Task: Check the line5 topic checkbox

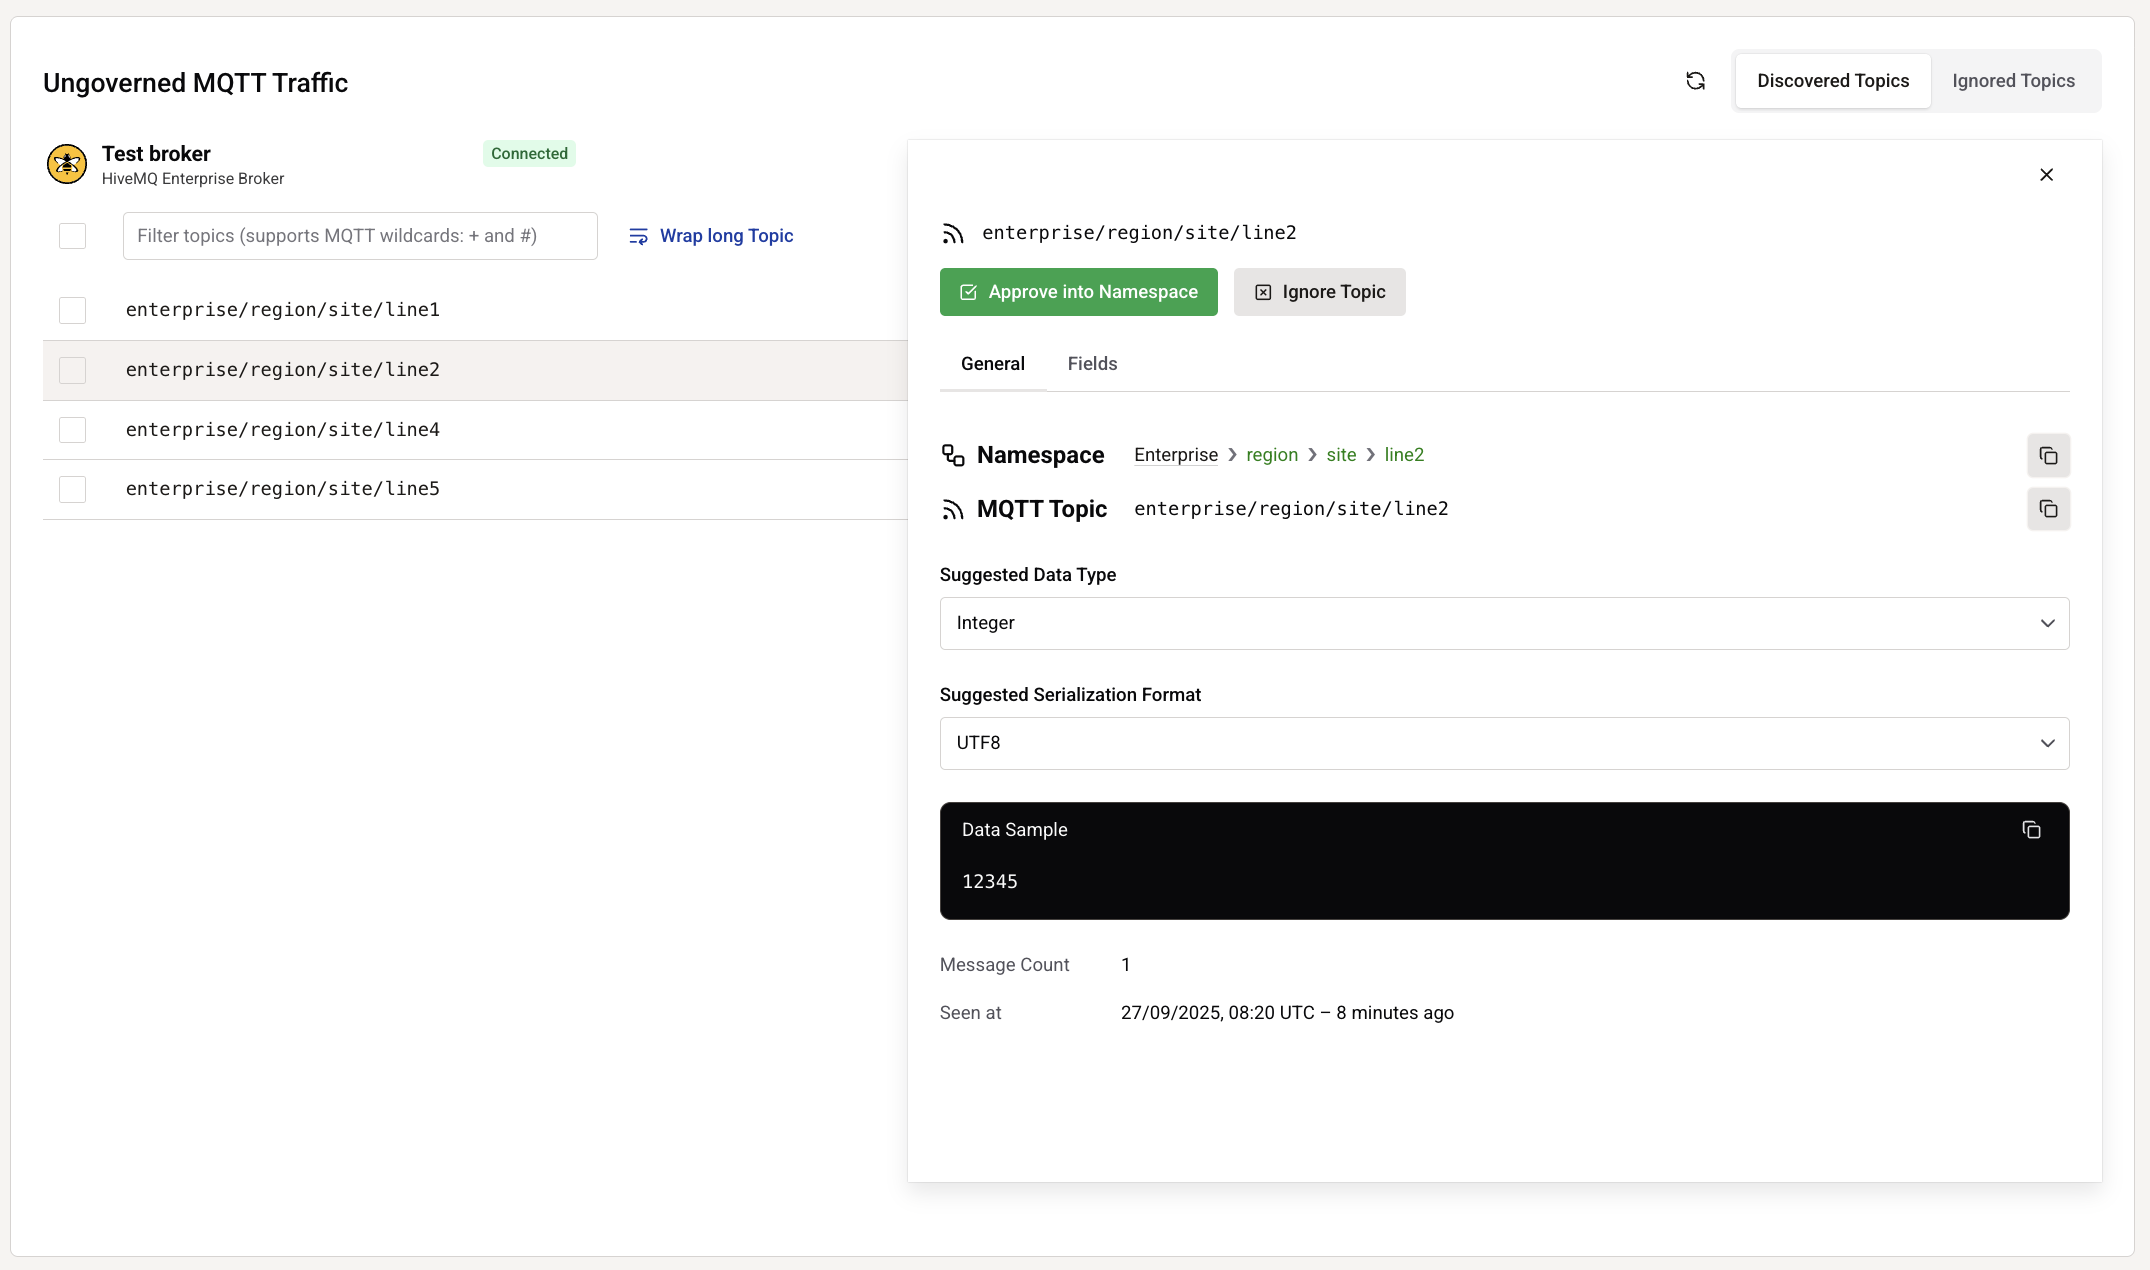Action: coord(72,489)
